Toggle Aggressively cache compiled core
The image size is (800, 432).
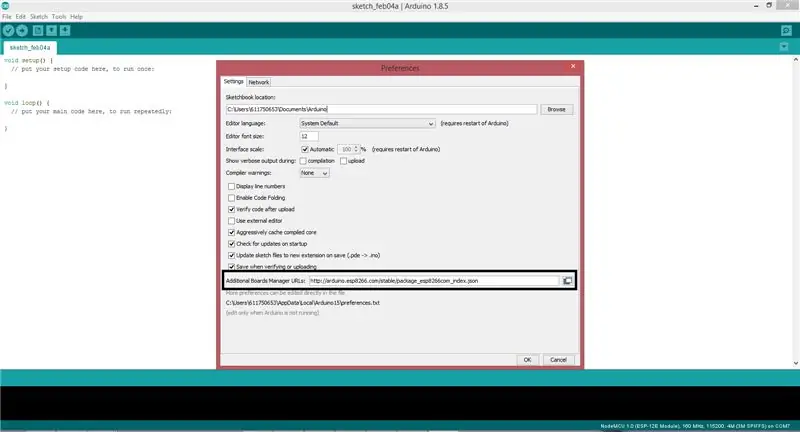tap(231, 233)
